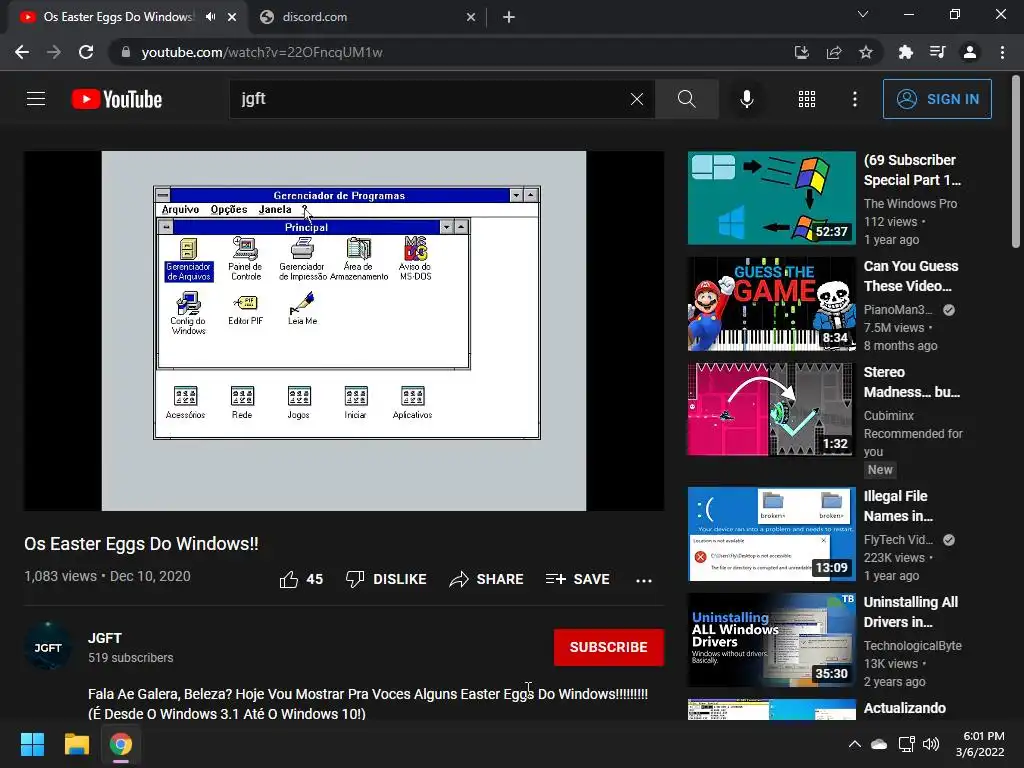
Task: Clear the search box text
Action: (x=637, y=99)
